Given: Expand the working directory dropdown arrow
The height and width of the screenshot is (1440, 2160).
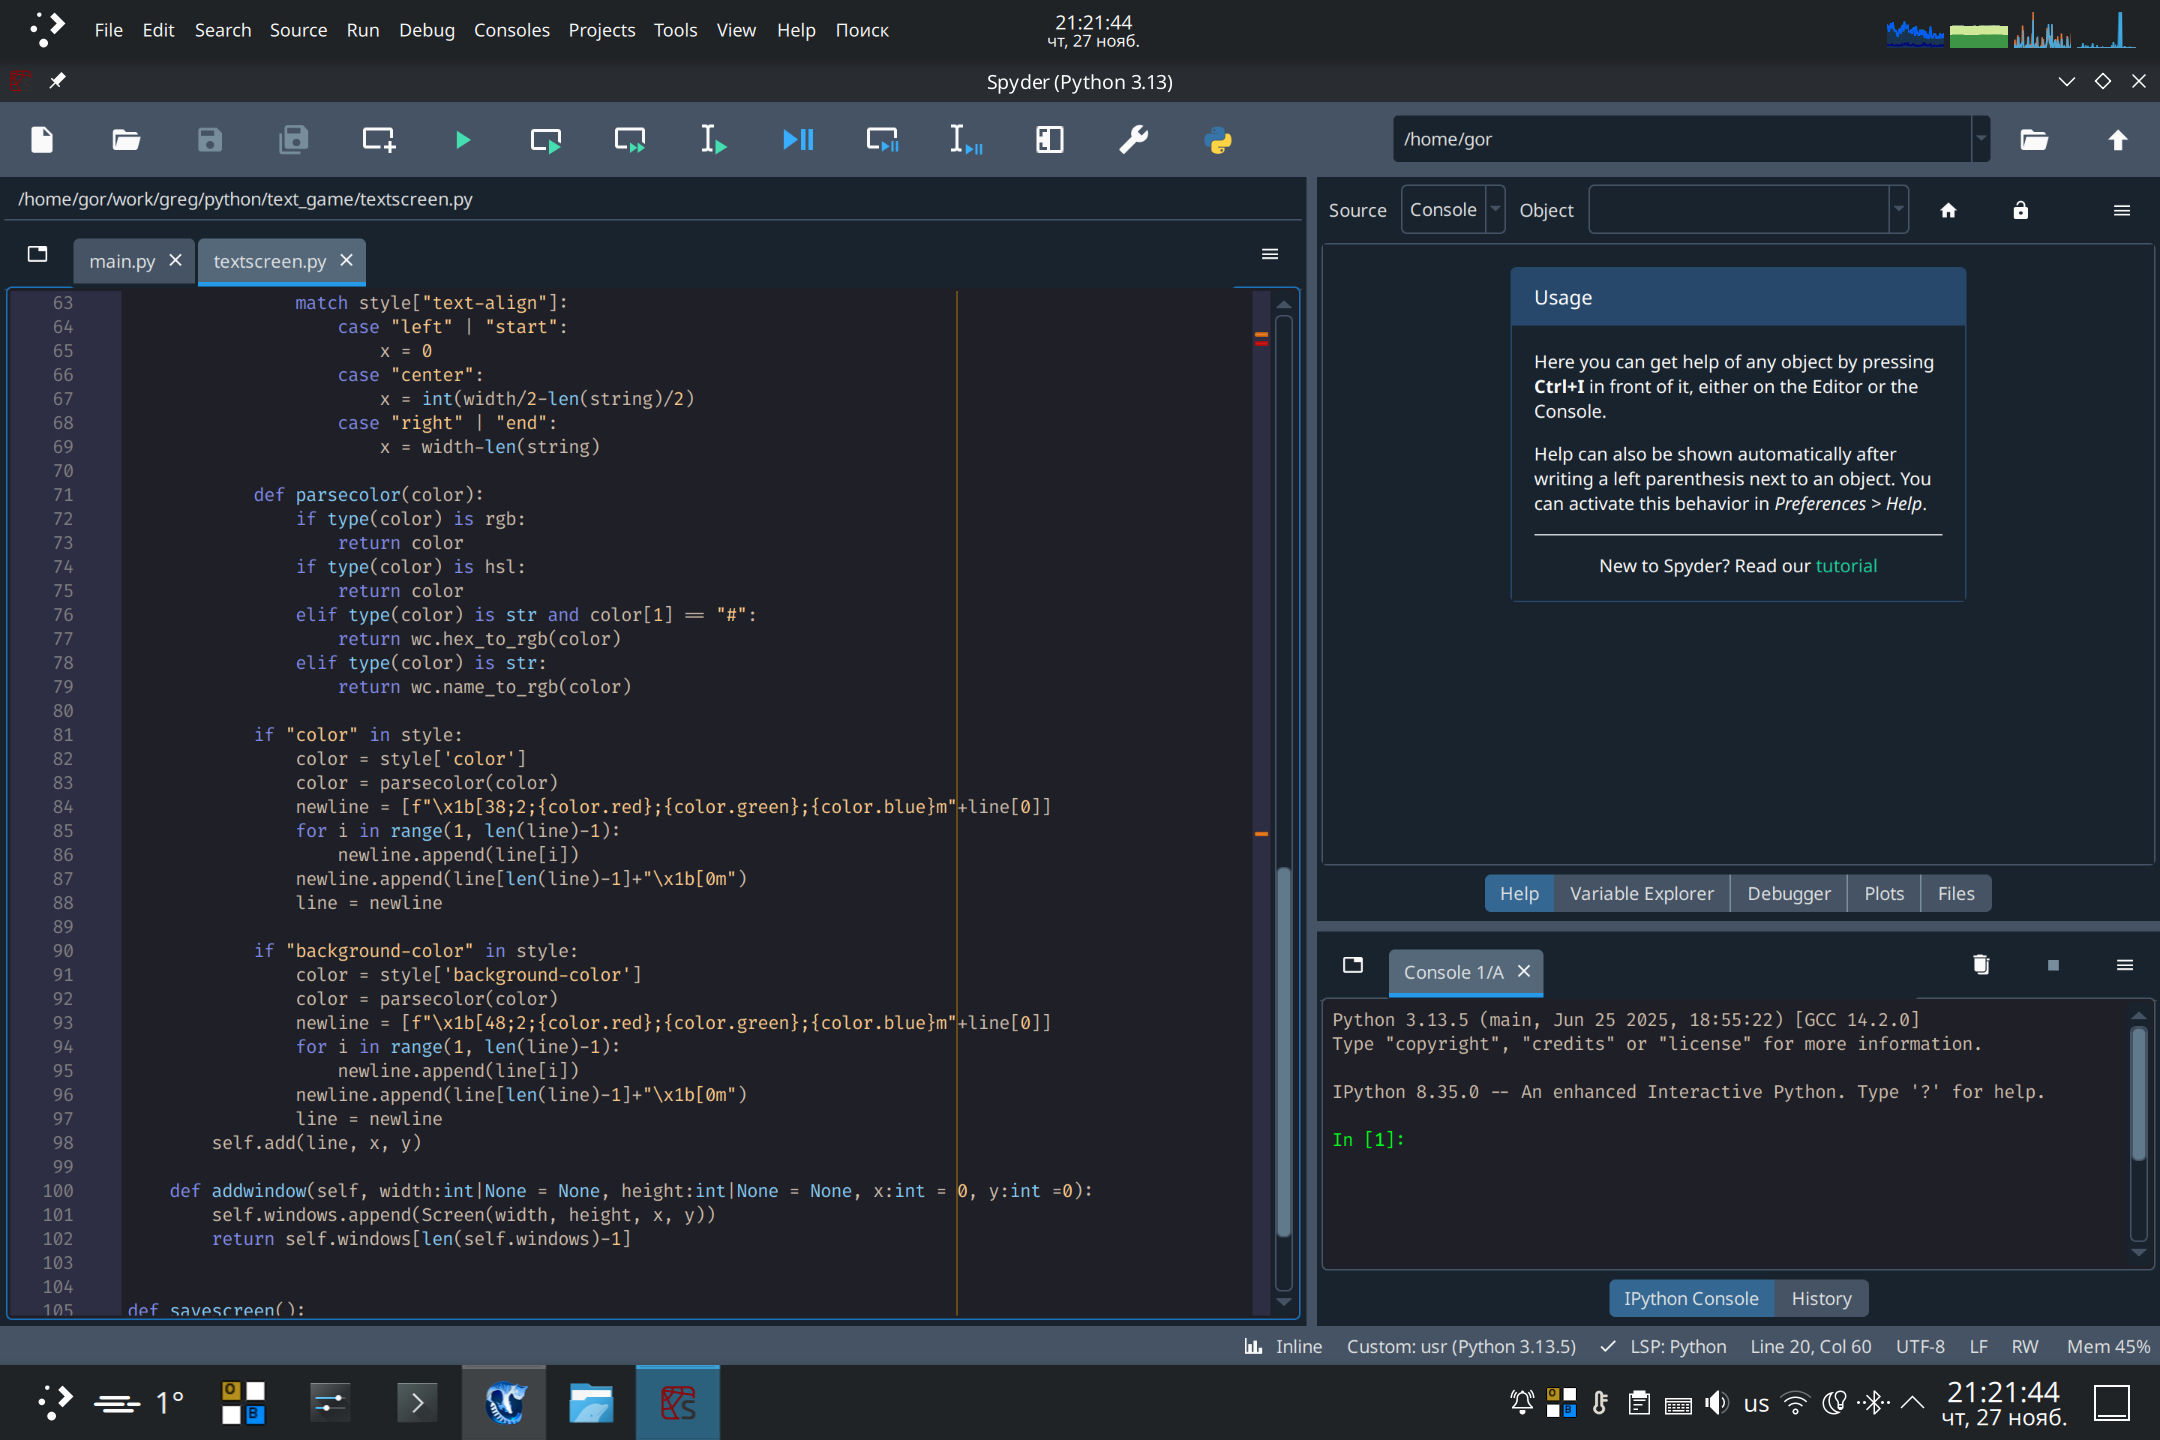Looking at the screenshot, I should click(1980, 139).
